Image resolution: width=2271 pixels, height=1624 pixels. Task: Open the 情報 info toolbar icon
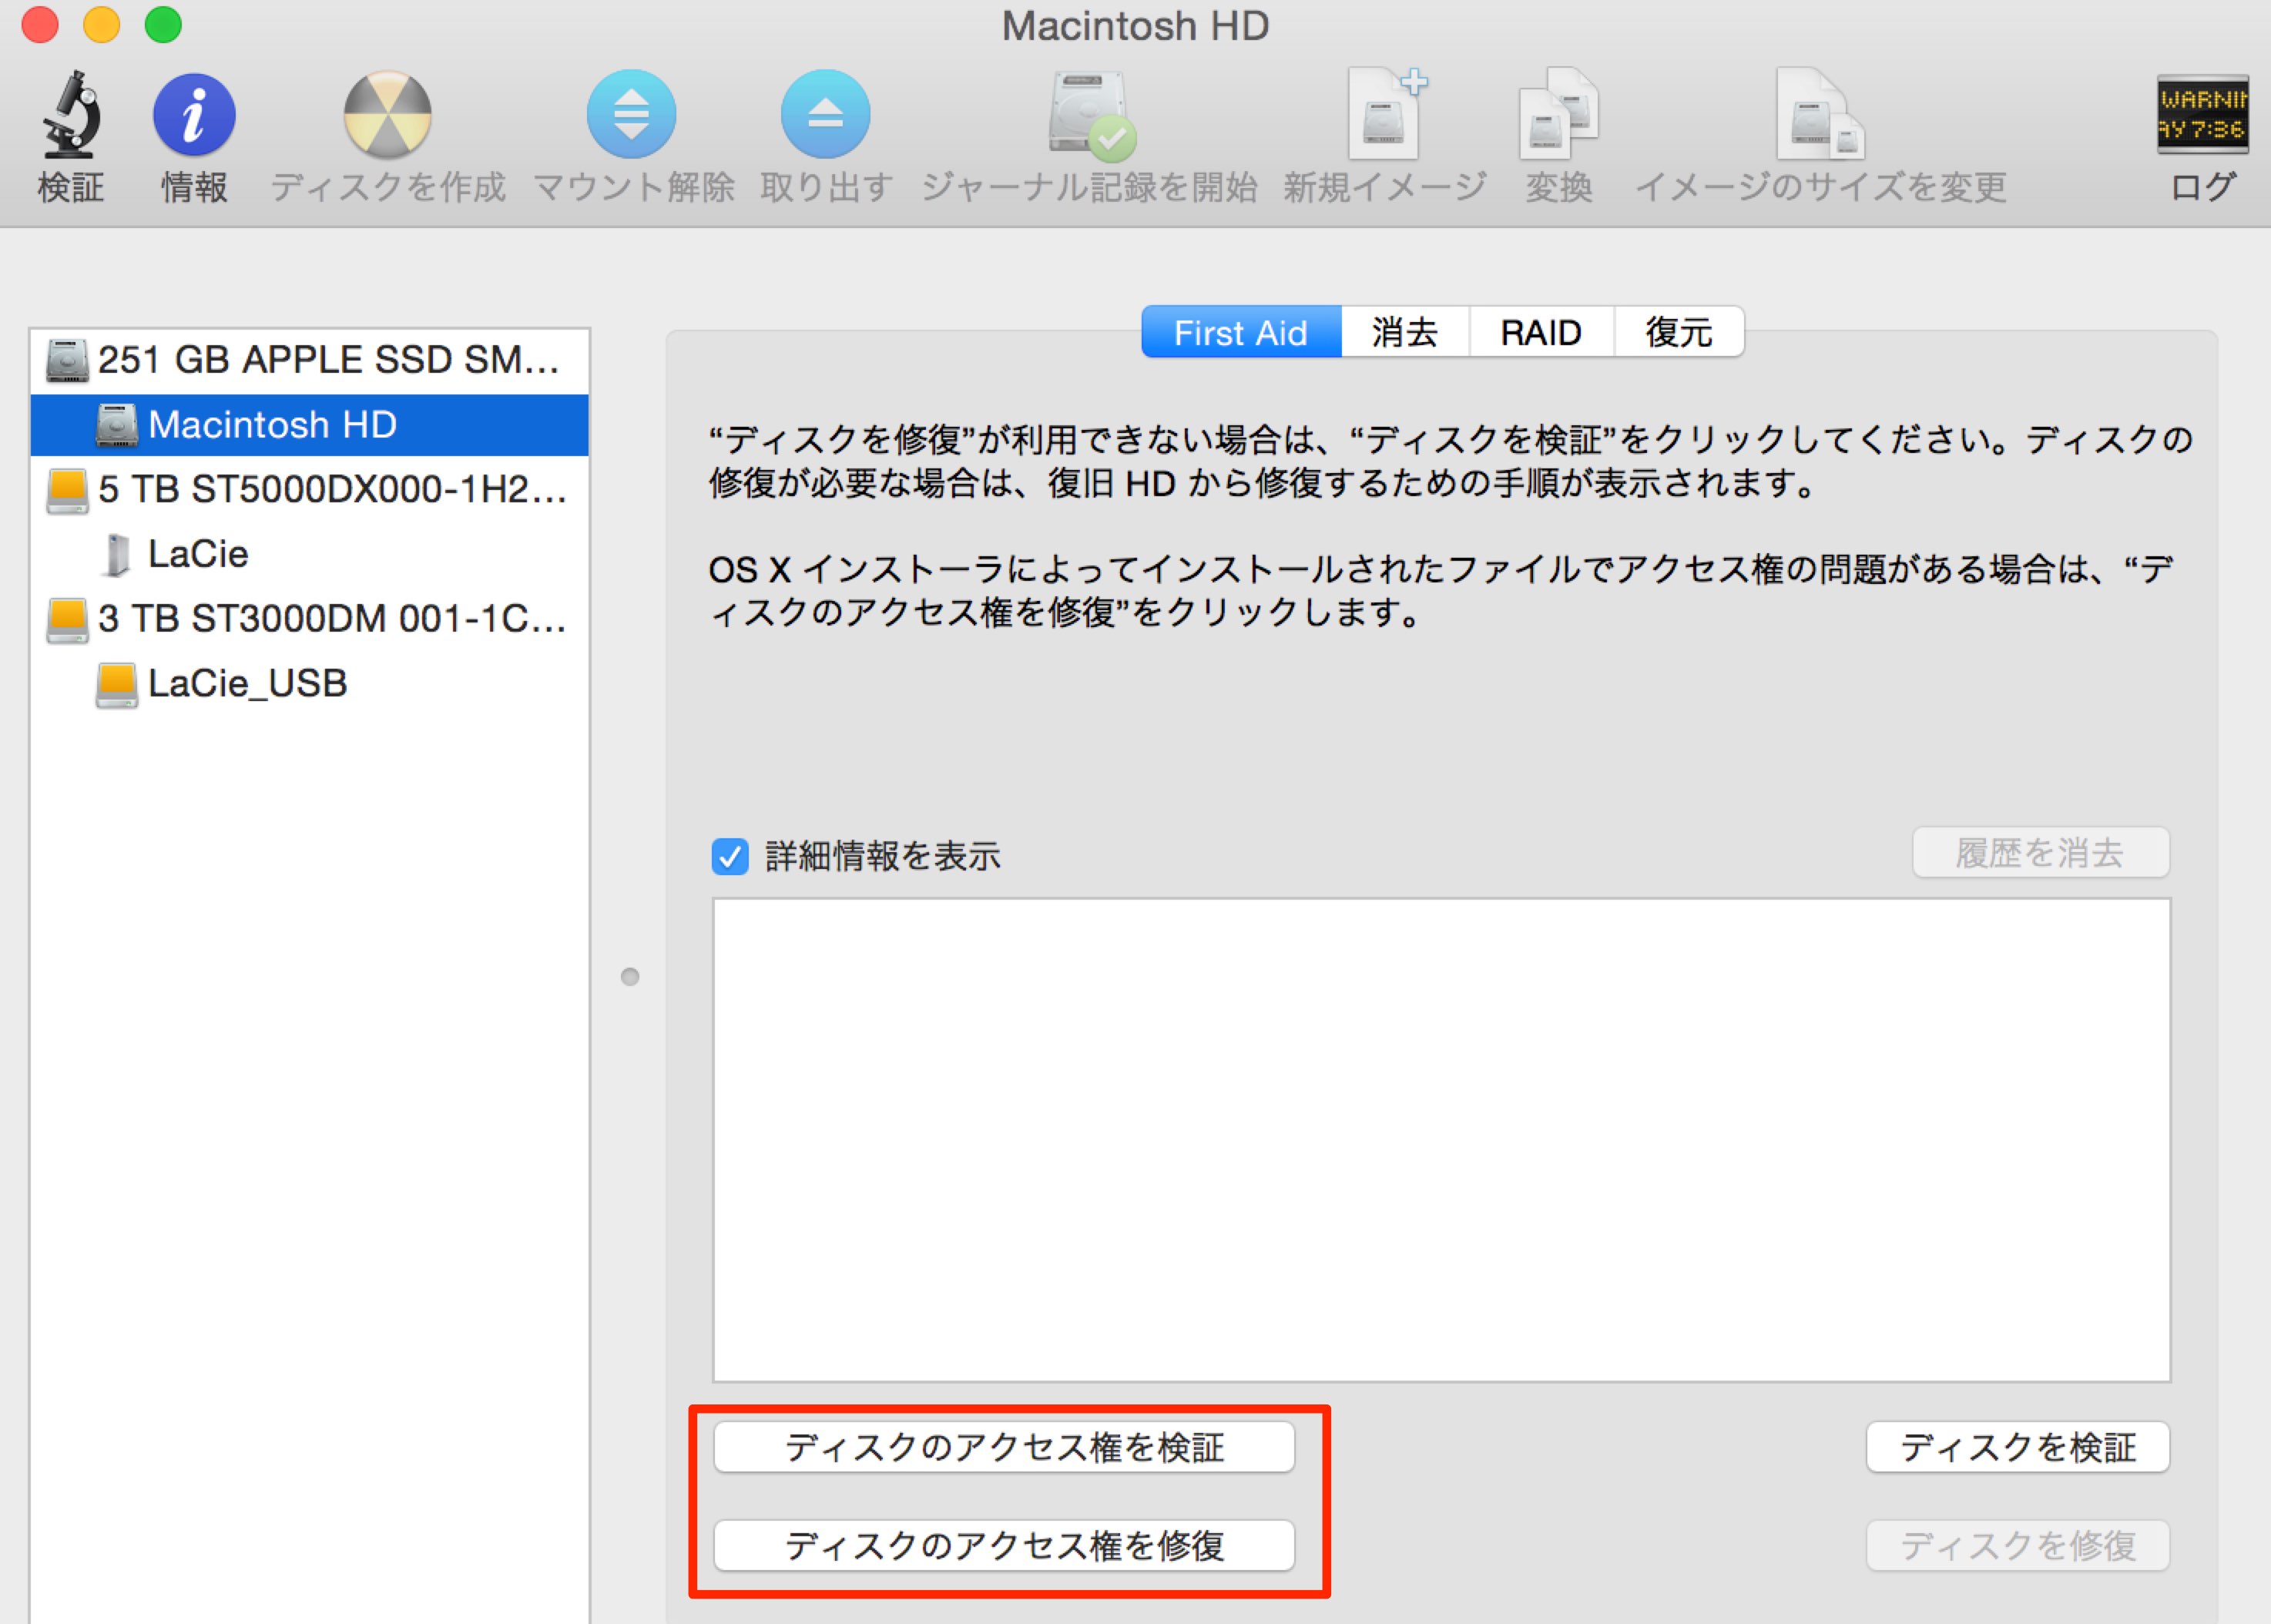click(194, 114)
